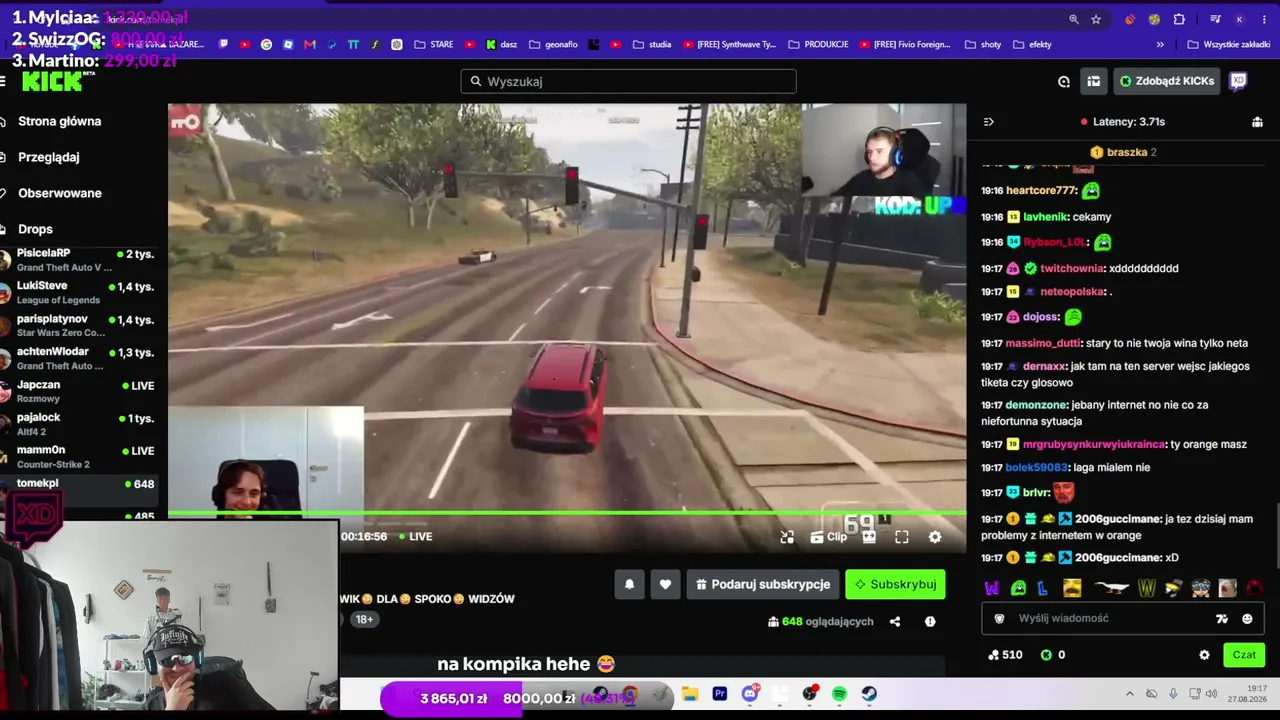Open video player settings gear

(x=935, y=537)
